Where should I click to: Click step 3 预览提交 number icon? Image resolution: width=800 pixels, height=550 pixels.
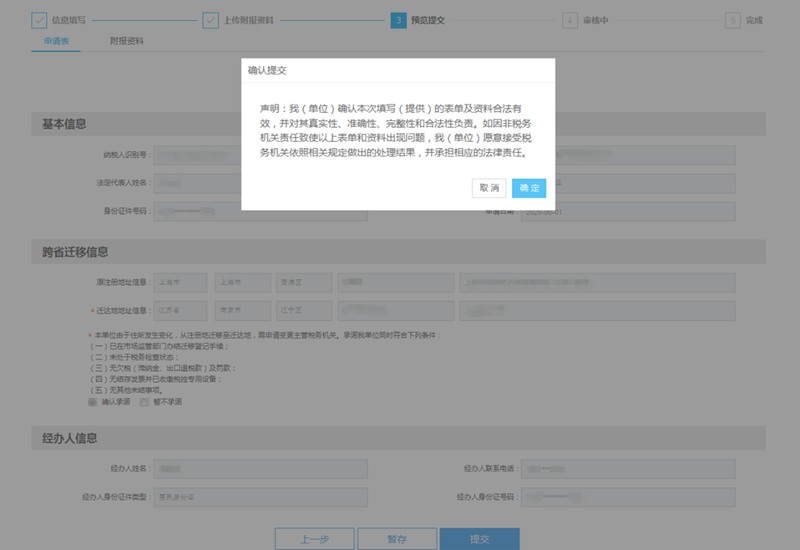[x=399, y=20]
